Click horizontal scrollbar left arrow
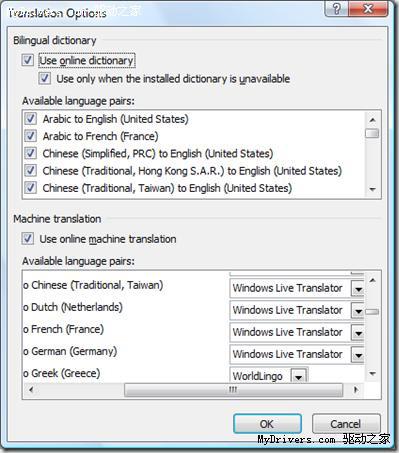Screen dimensions: 399x453 [x=31, y=389]
